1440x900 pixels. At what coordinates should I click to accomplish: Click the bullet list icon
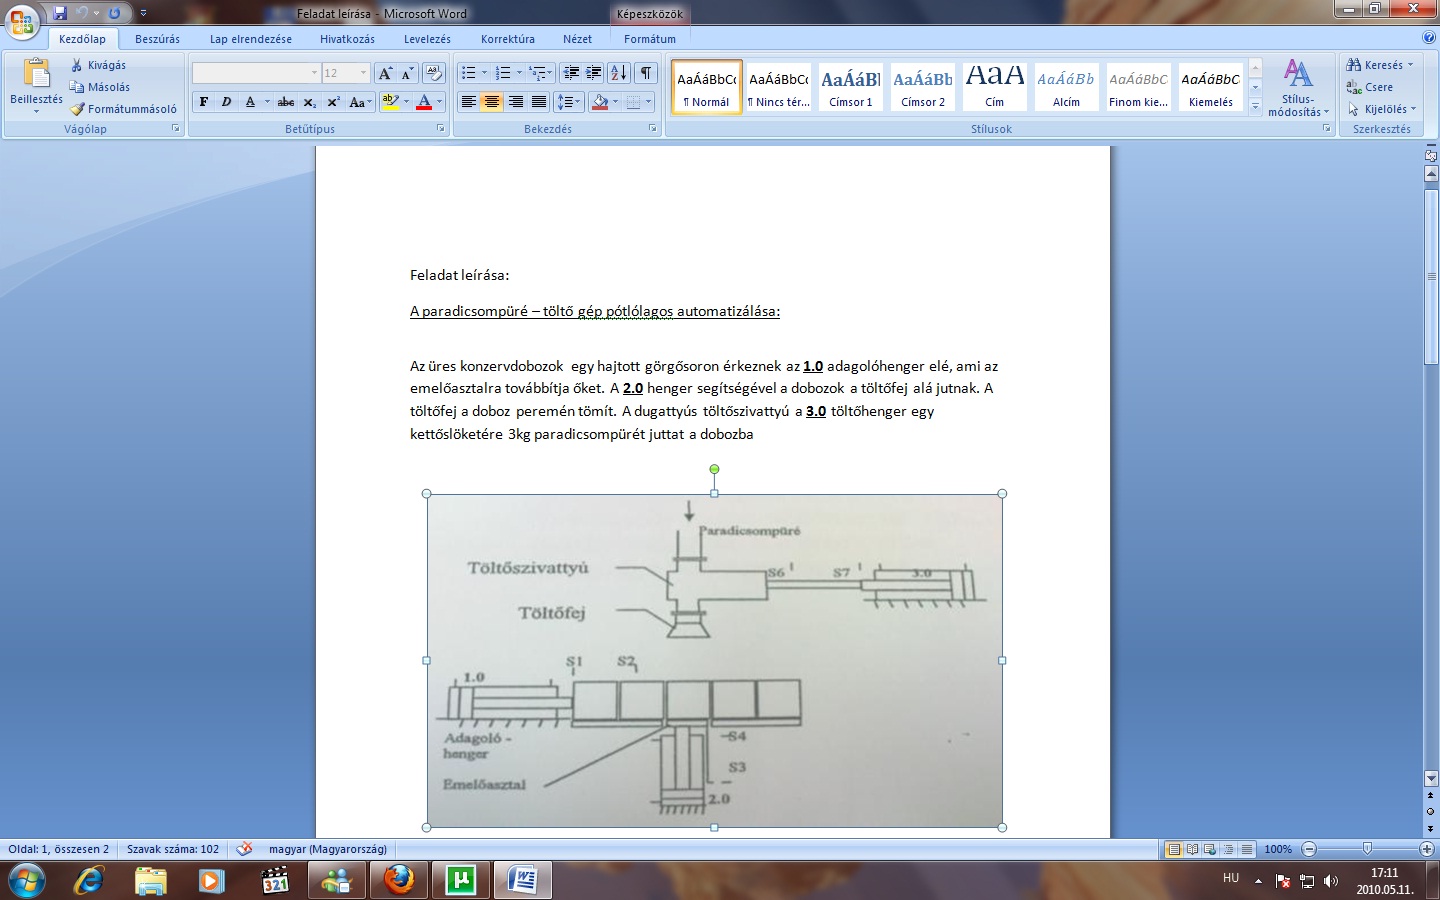click(x=468, y=73)
